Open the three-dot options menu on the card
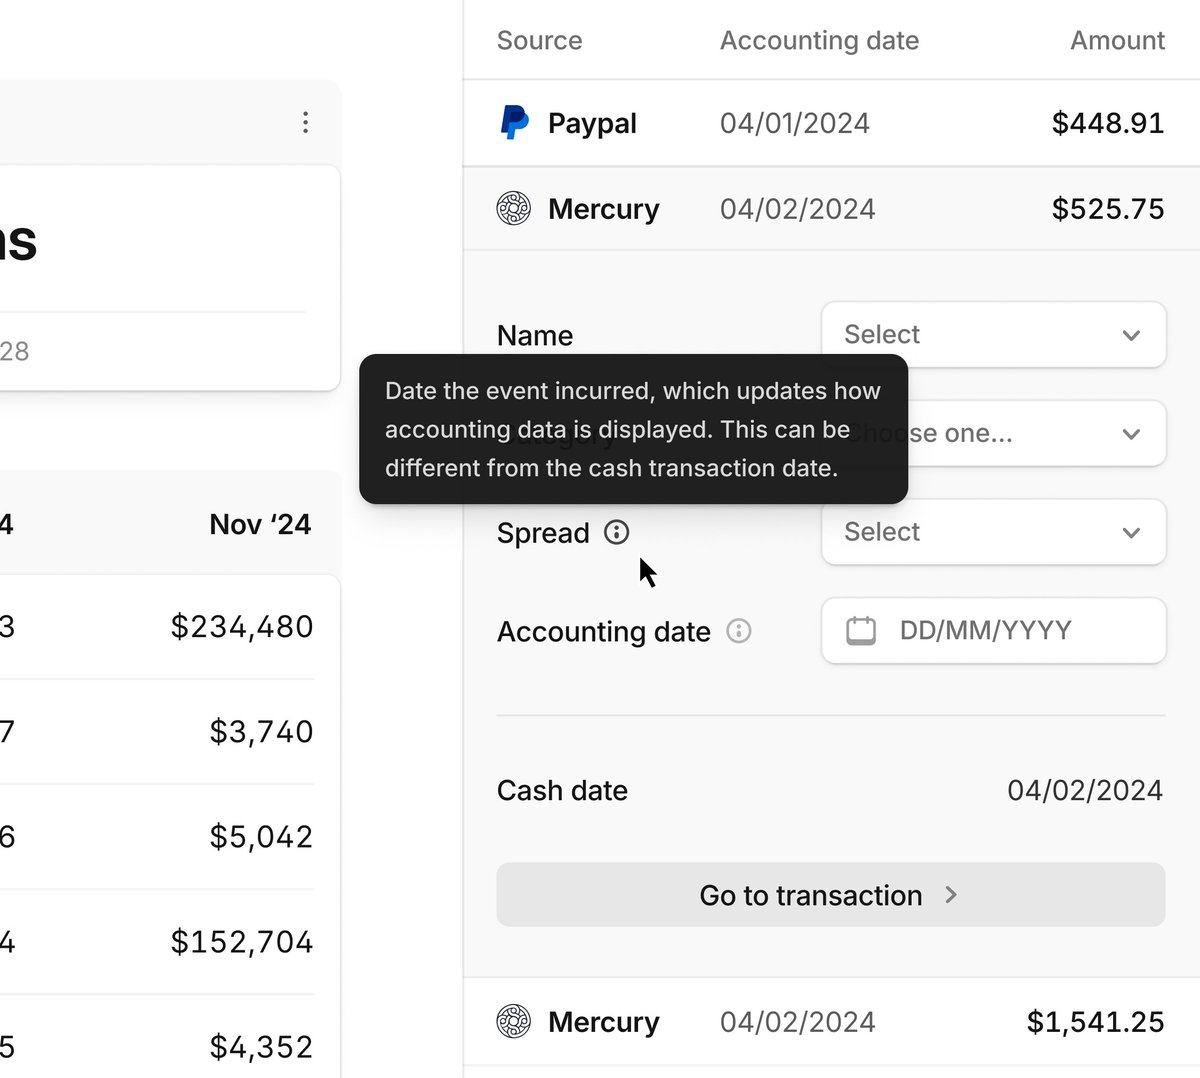Viewport: 1200px width, 1078px height. click(x=305, y=122)
